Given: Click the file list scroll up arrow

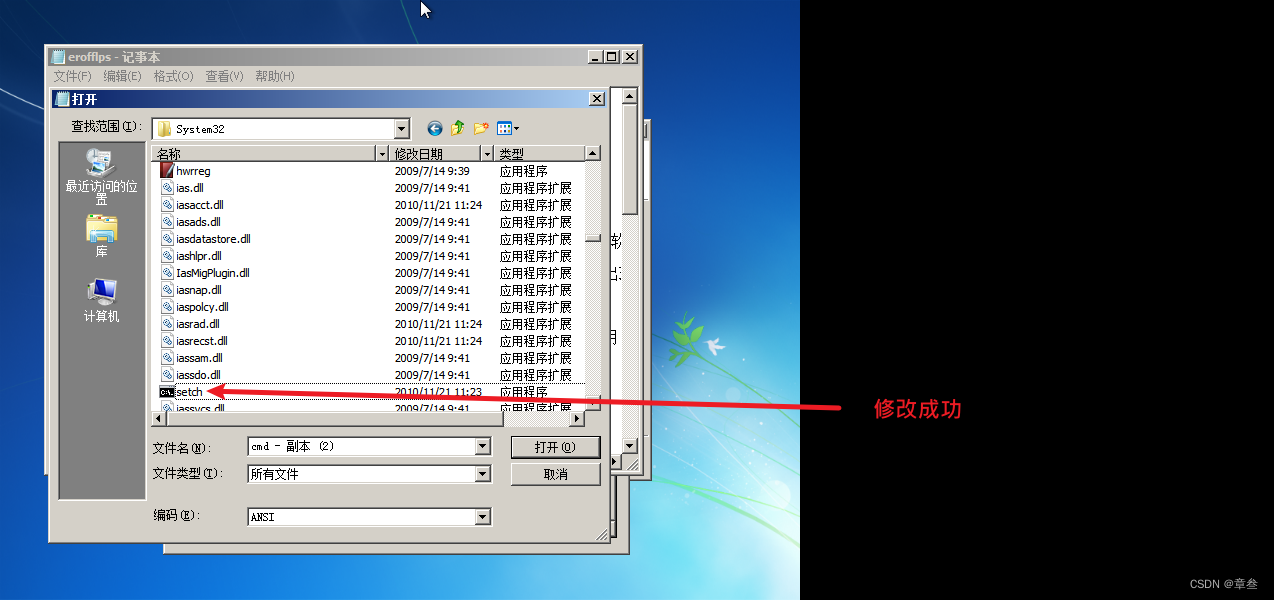Looking at the screenshot, I should point(593,154).
